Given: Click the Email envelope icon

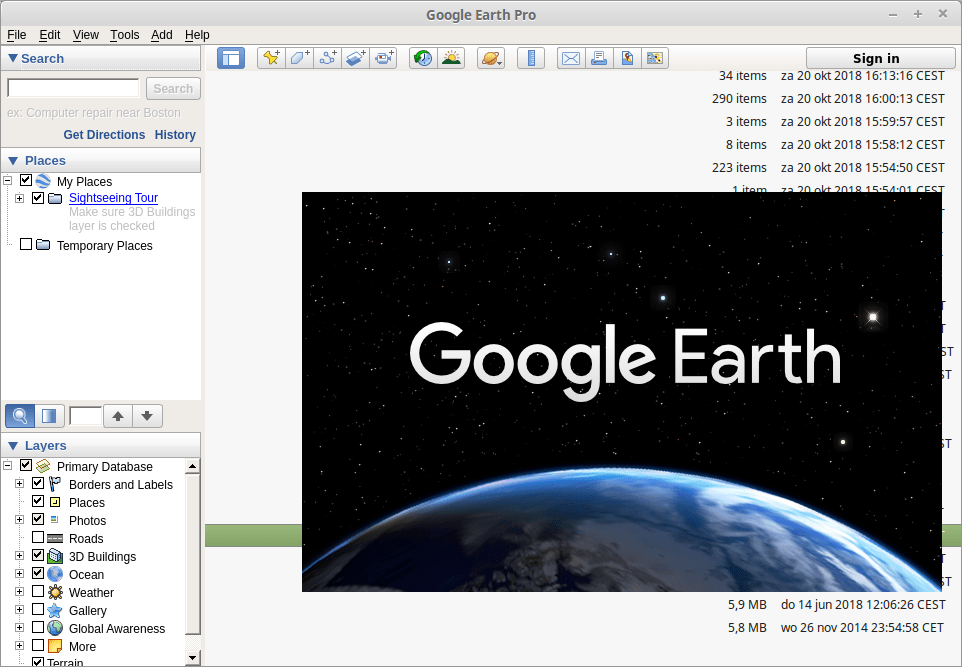Looking at the screenshot, I should point(571,58).
